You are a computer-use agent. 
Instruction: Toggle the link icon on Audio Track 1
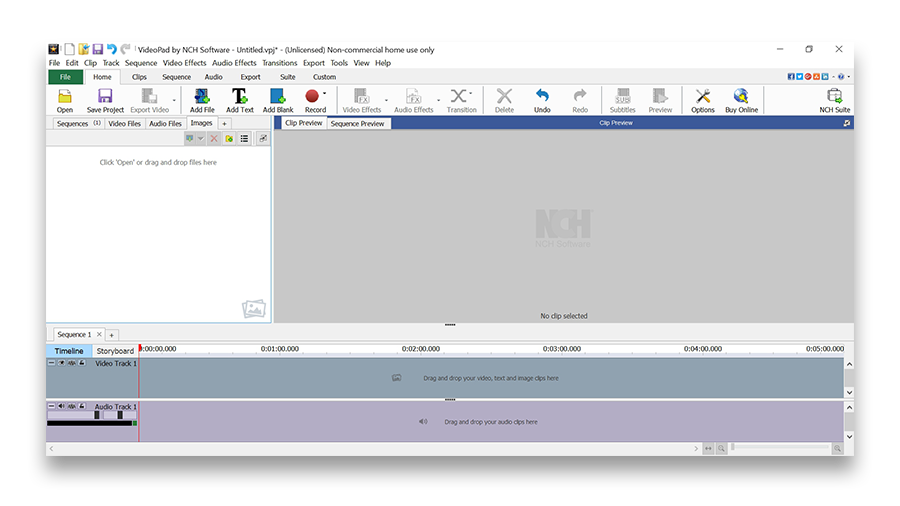click(72, 406)
